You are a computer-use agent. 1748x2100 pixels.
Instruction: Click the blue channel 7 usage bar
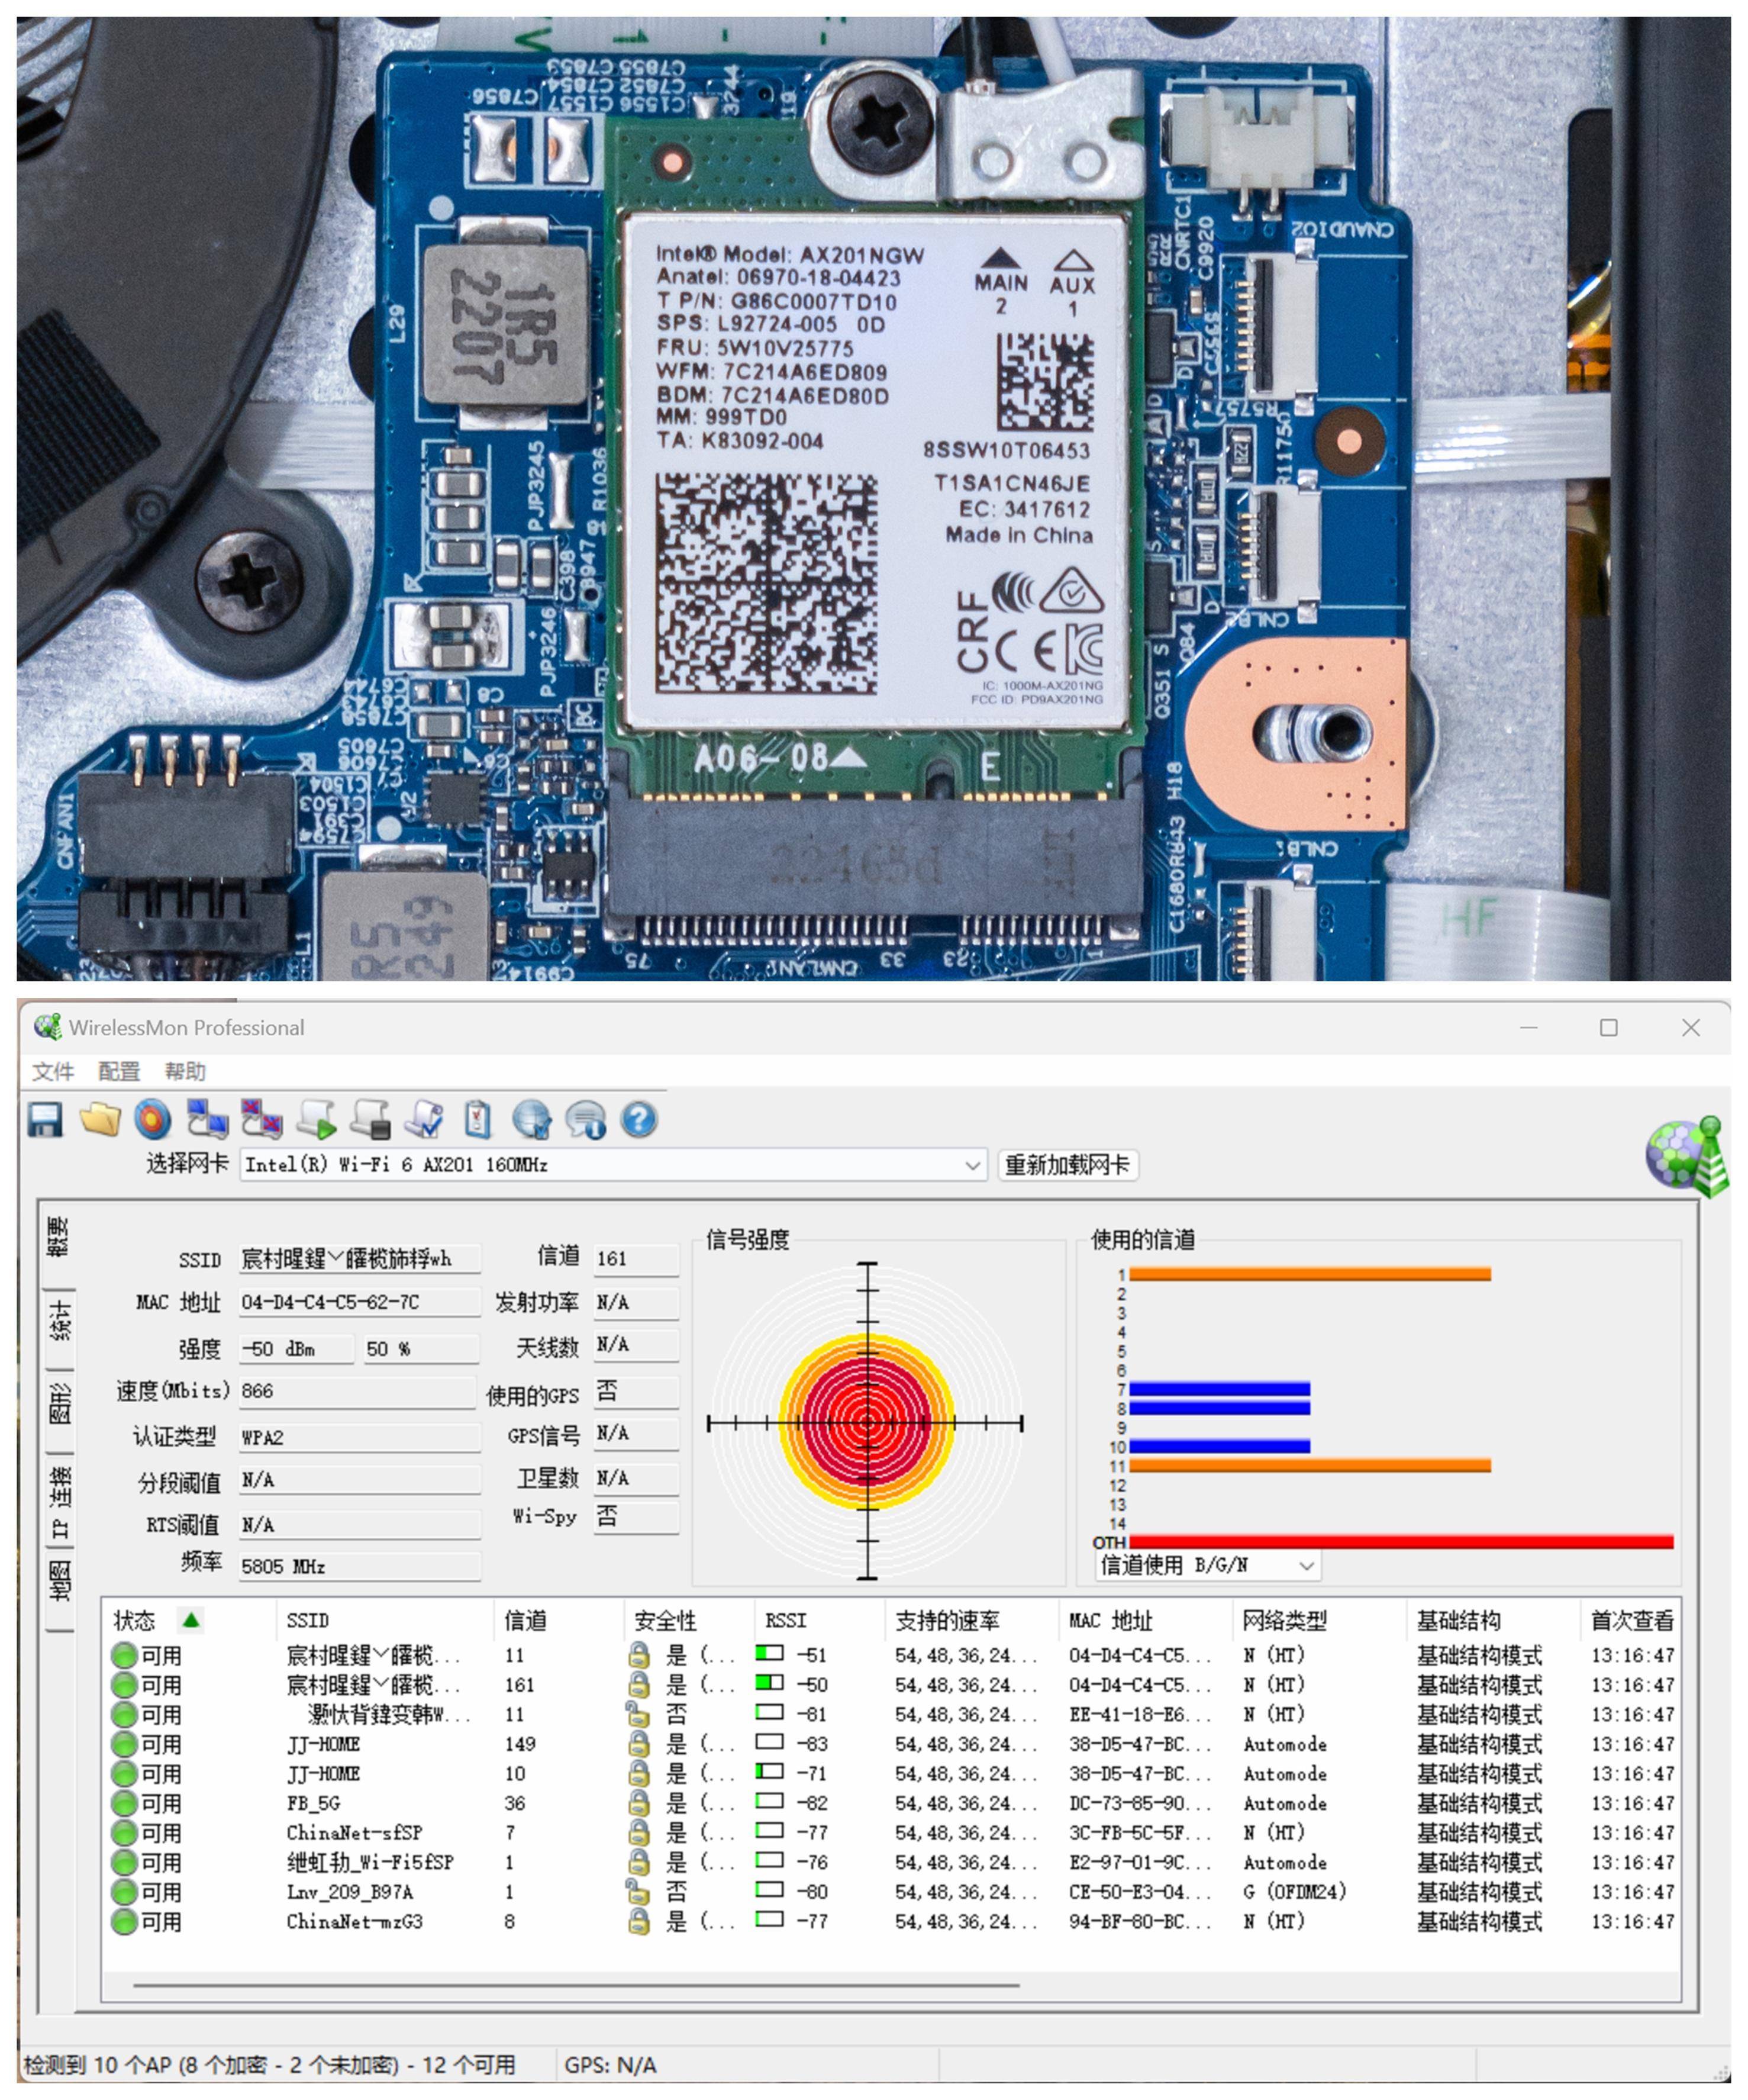point(1219,1389)
